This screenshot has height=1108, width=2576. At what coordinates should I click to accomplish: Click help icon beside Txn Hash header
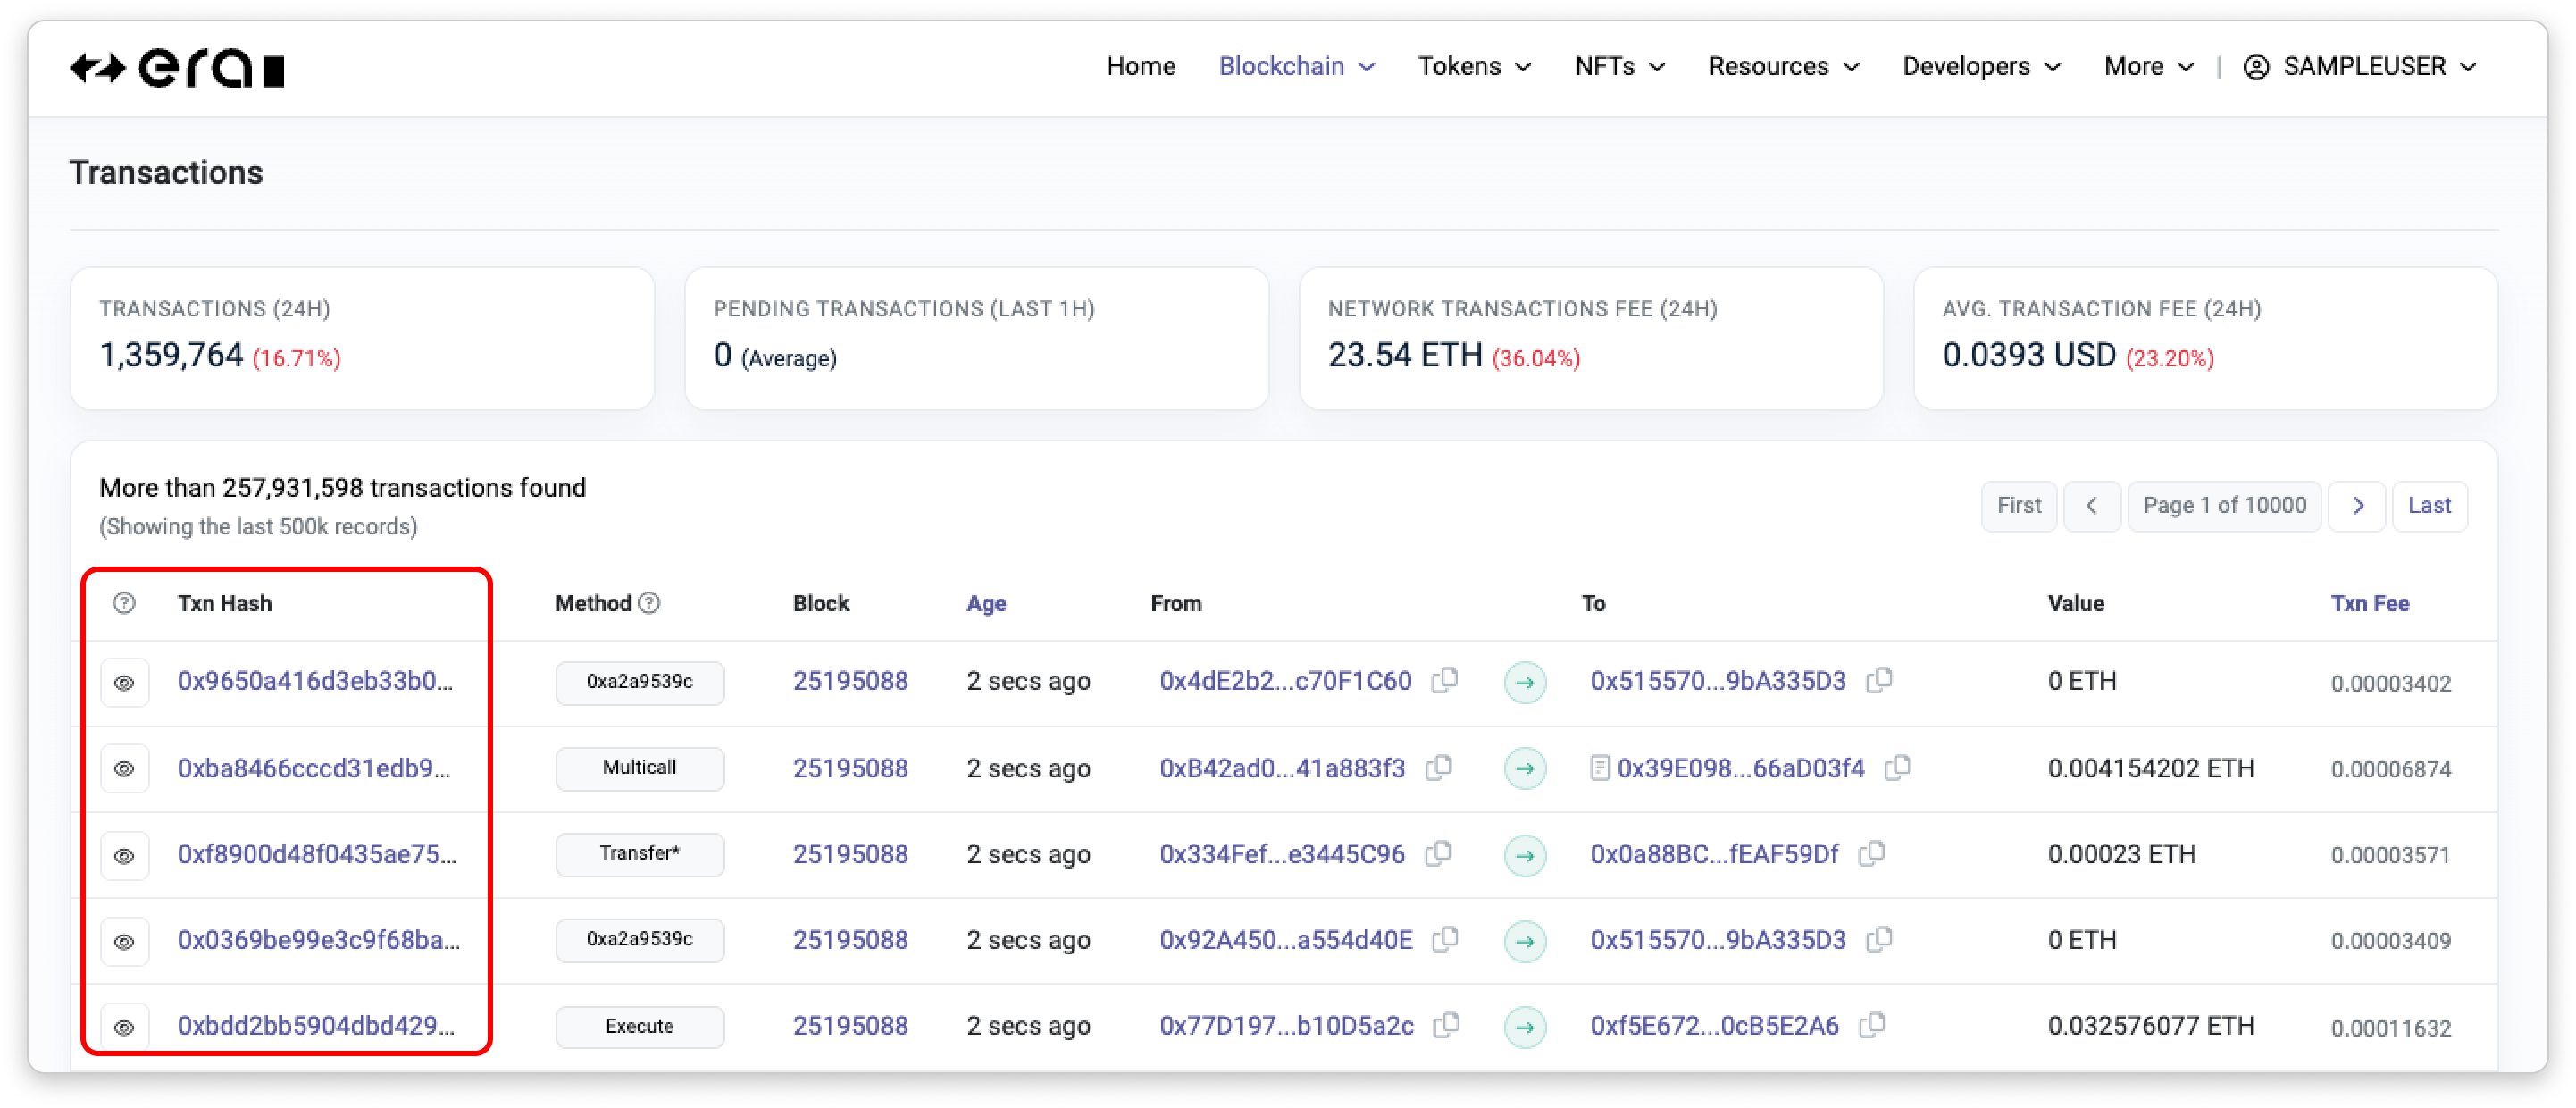[x=124, y=603]
